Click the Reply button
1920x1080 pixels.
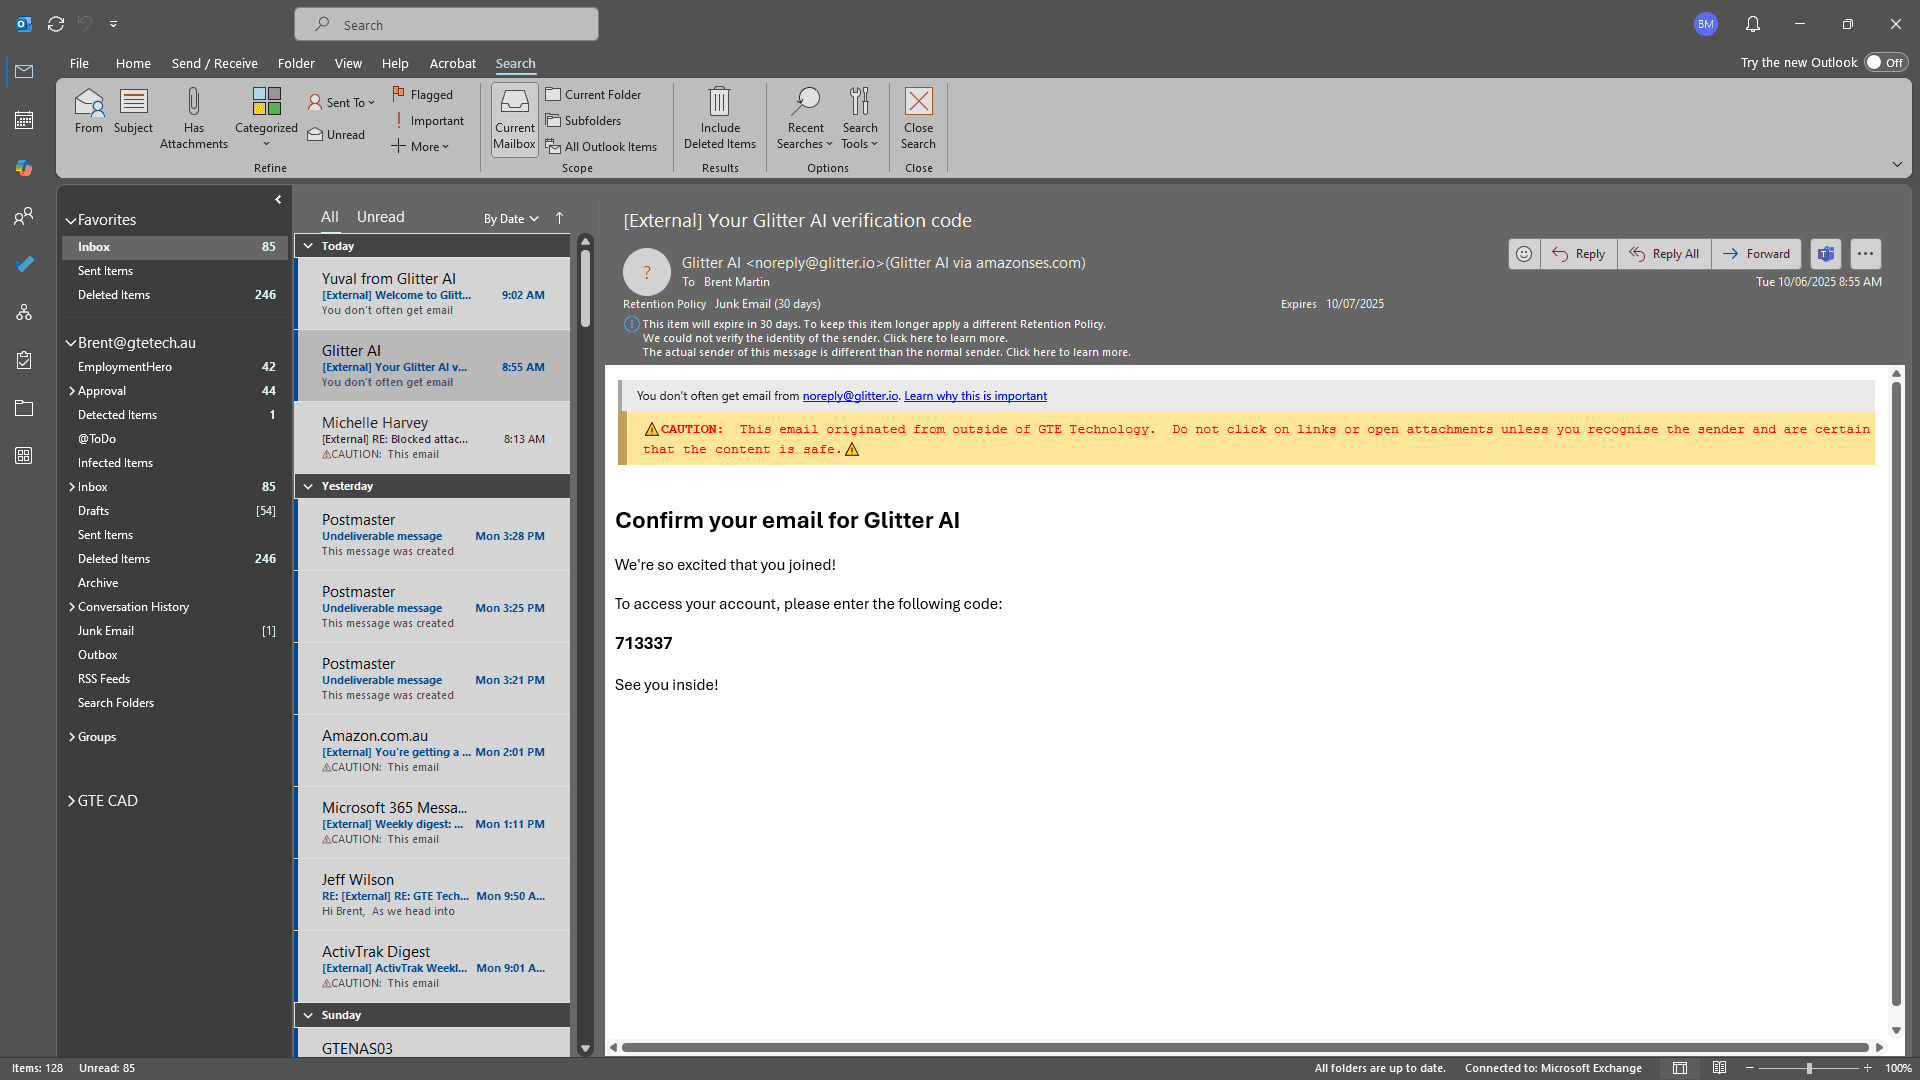click(x=1578, y=254)
